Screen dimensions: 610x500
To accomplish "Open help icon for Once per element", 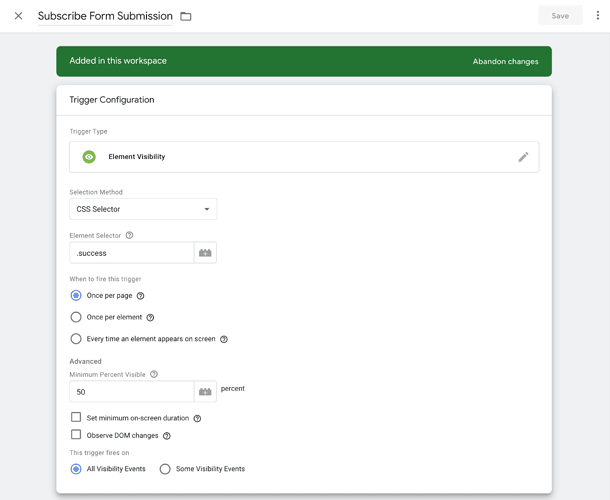I will (x=150, y=318).
